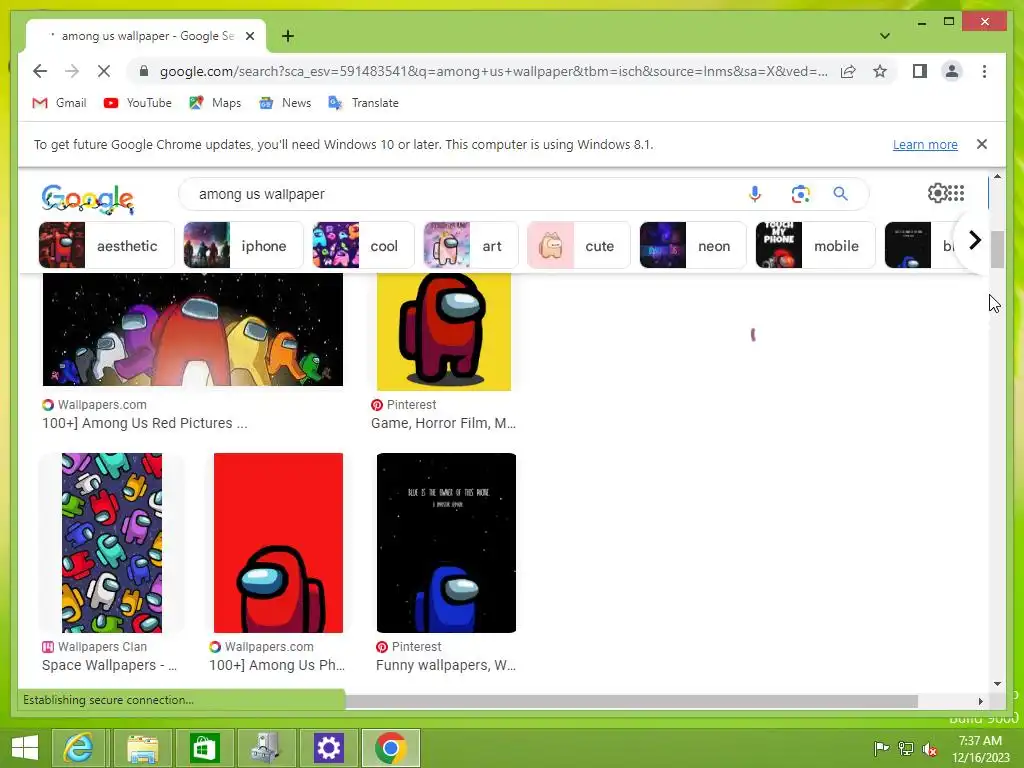Open red crewmate on red background image

click(x=278, y=543)
